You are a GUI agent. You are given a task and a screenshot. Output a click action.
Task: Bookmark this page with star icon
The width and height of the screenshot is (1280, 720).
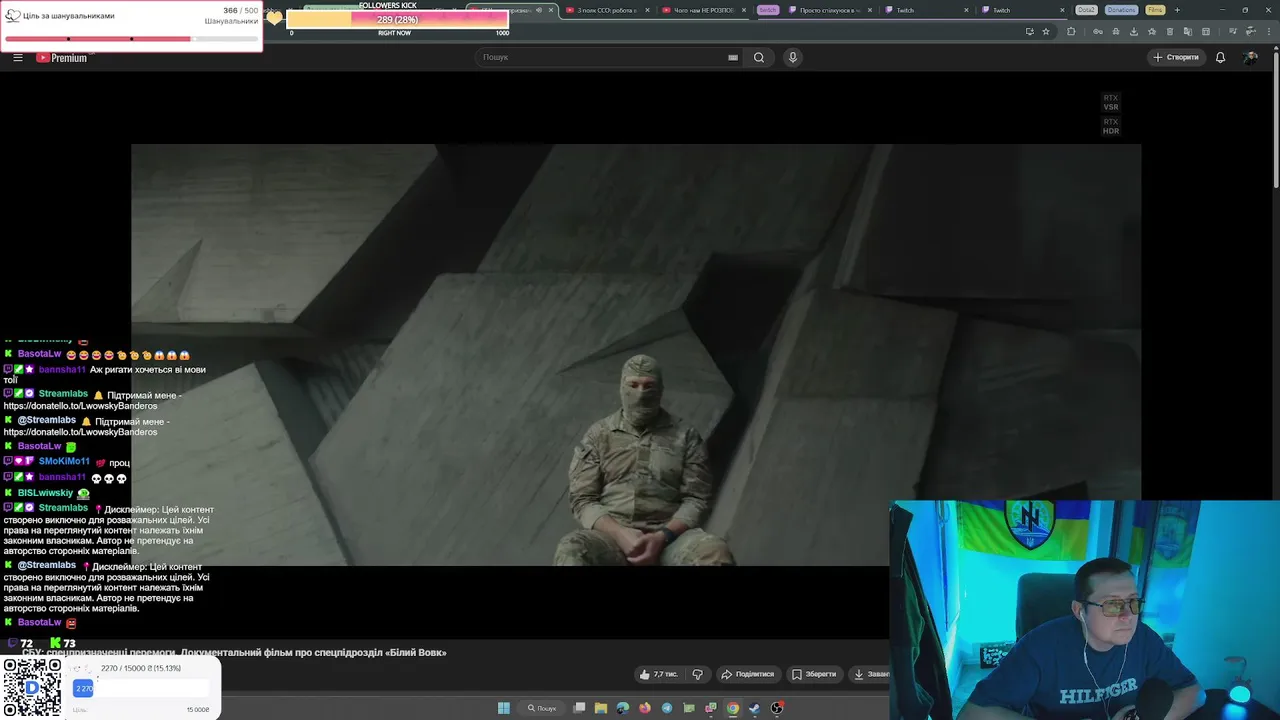point(1046,31)
